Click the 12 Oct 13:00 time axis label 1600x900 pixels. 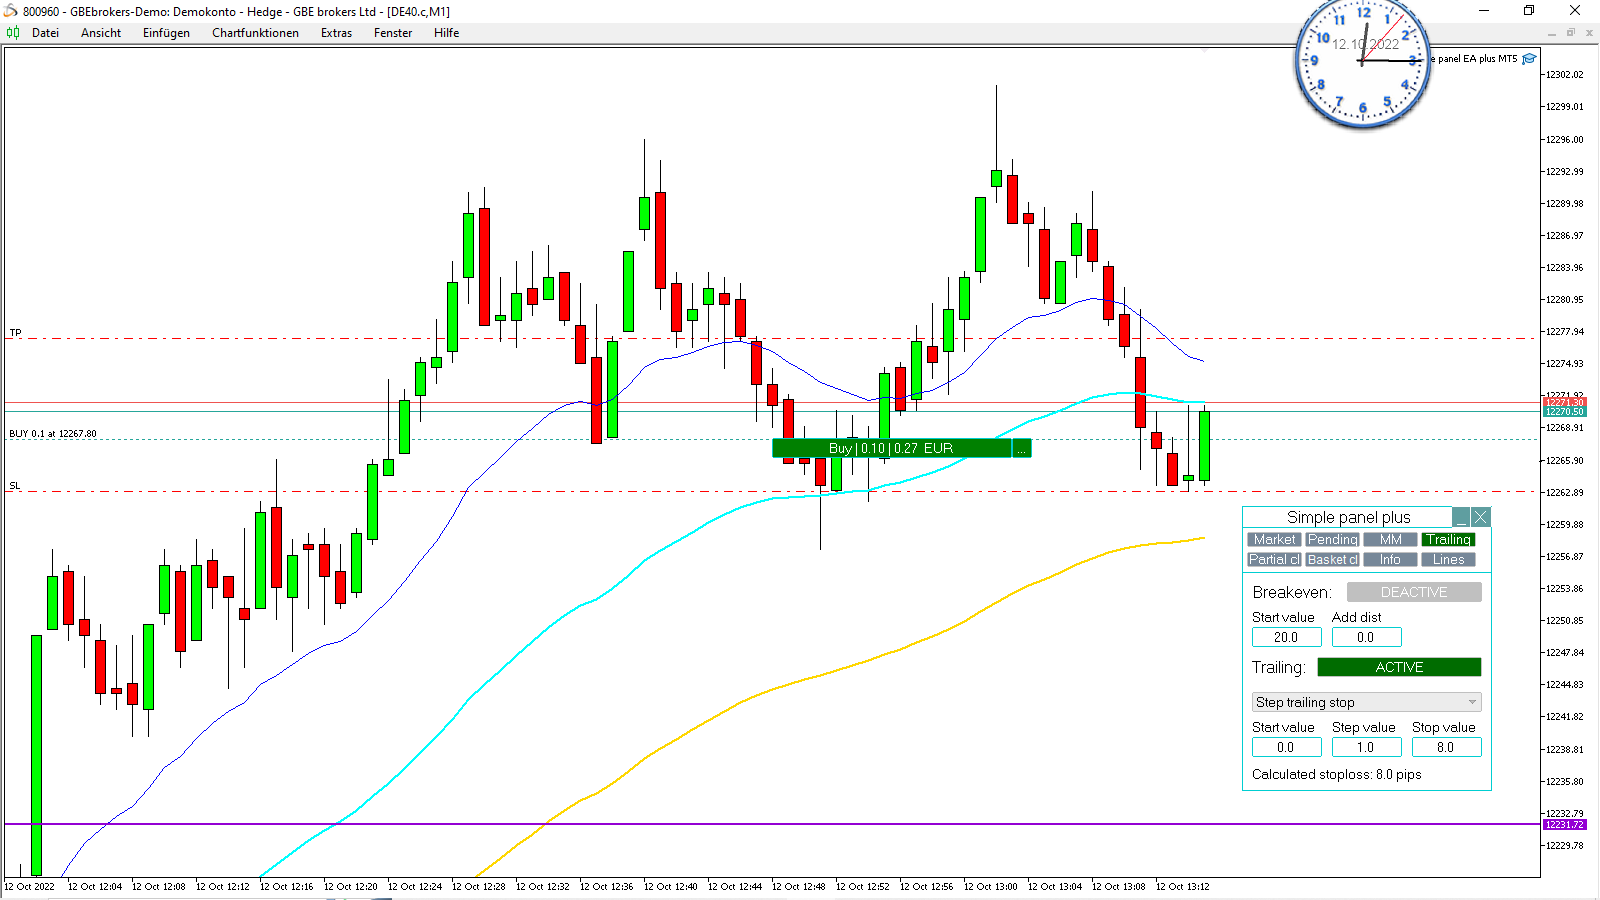coord(990,886)
